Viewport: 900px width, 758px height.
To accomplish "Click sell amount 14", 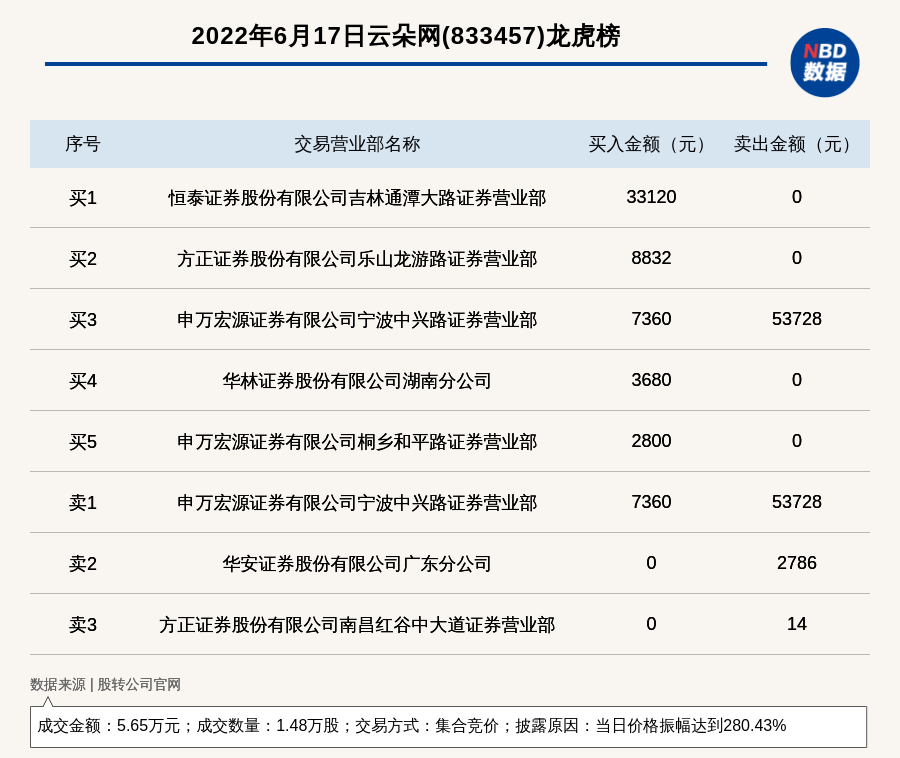I will [797, 624].
